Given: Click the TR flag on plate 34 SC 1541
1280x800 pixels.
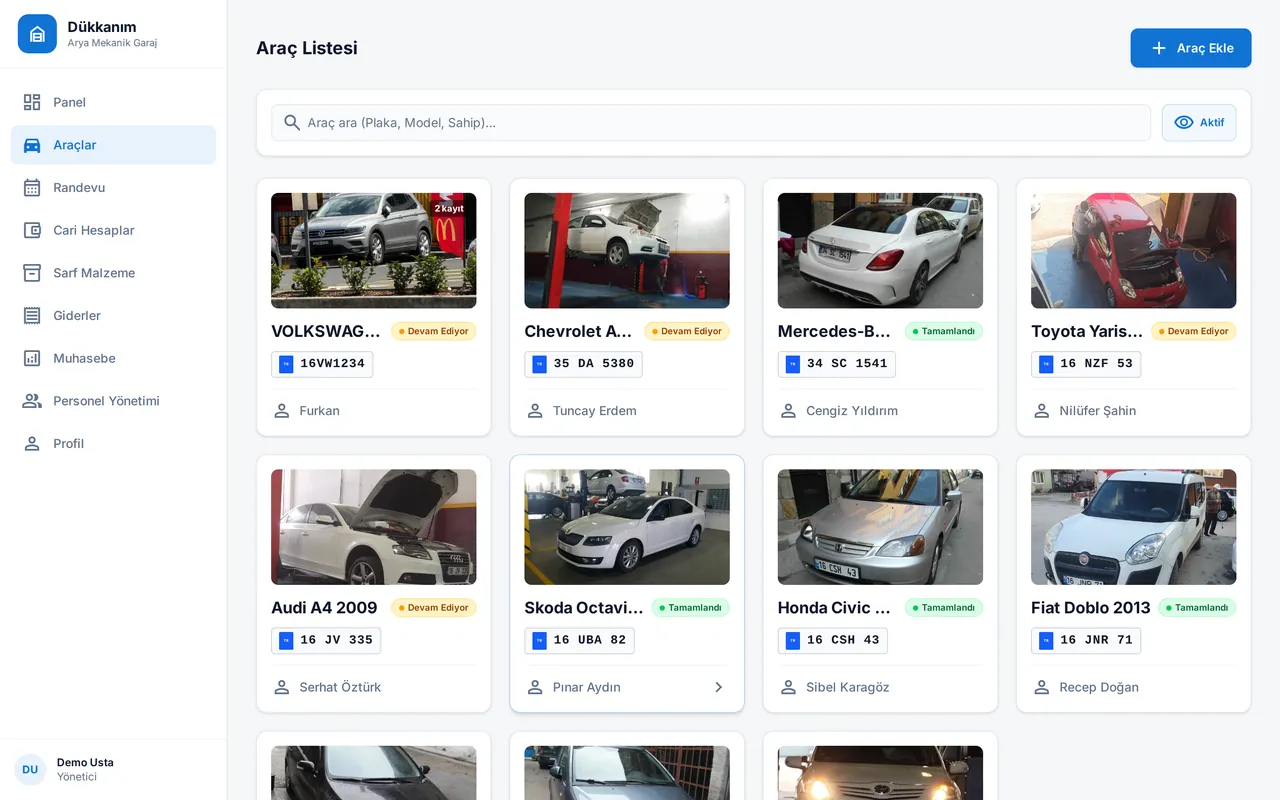Looking at the screenshot, I should tap(793, 364).
